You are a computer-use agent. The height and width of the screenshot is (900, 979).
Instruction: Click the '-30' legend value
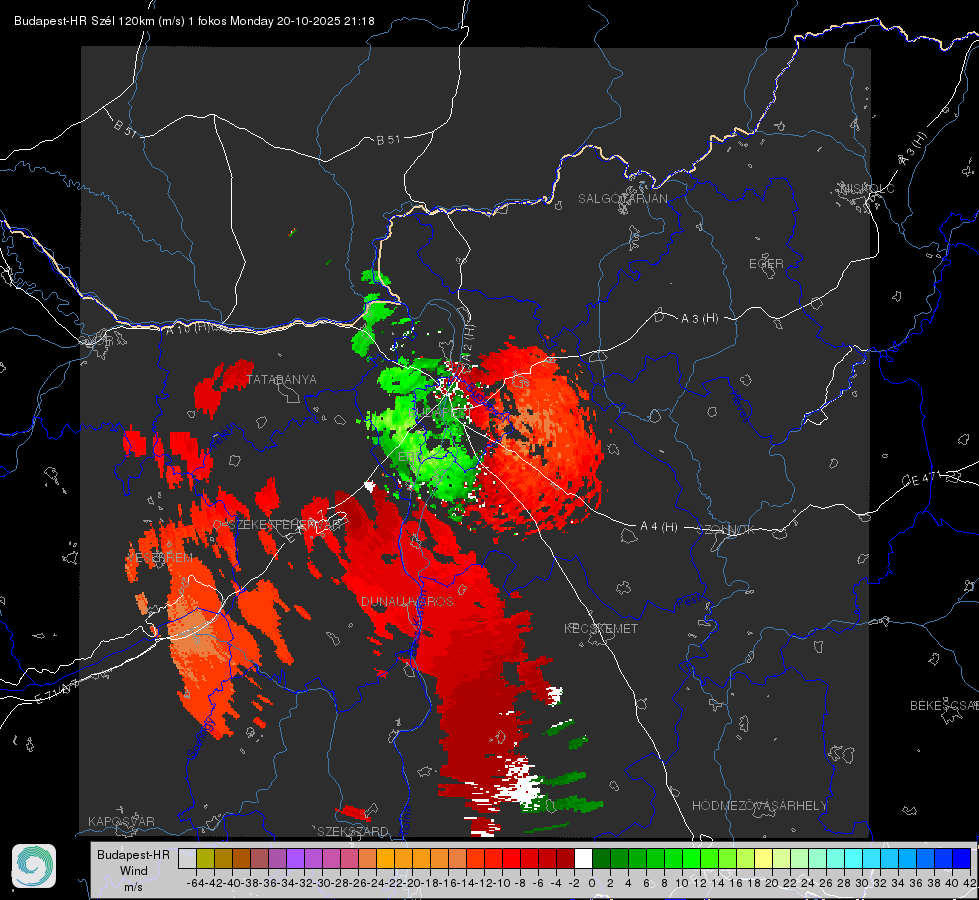click(x=322, y=883)
